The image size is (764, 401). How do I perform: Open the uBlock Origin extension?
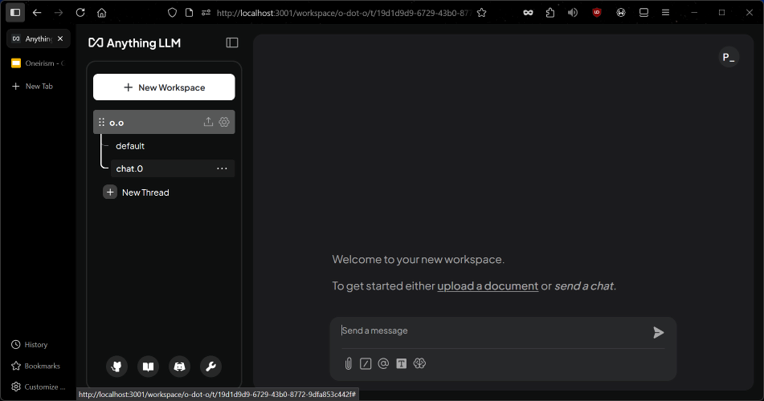click(597, 13)
